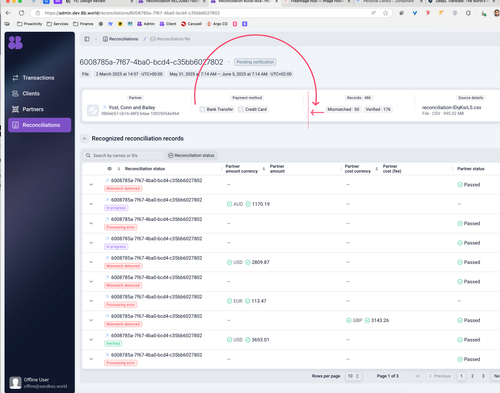This screenshot has width=500, height=393.
Task: Click the read-aloud icon in address bar
Action: (373, 13)
